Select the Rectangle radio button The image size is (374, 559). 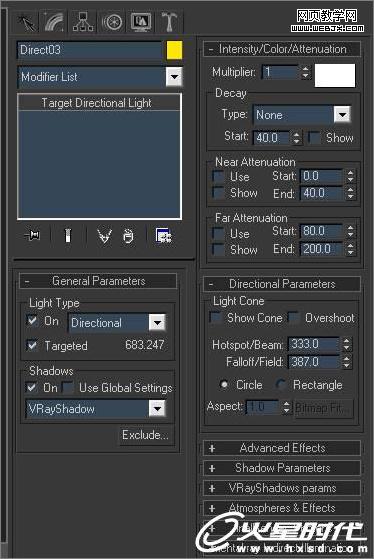click(281, 384)
